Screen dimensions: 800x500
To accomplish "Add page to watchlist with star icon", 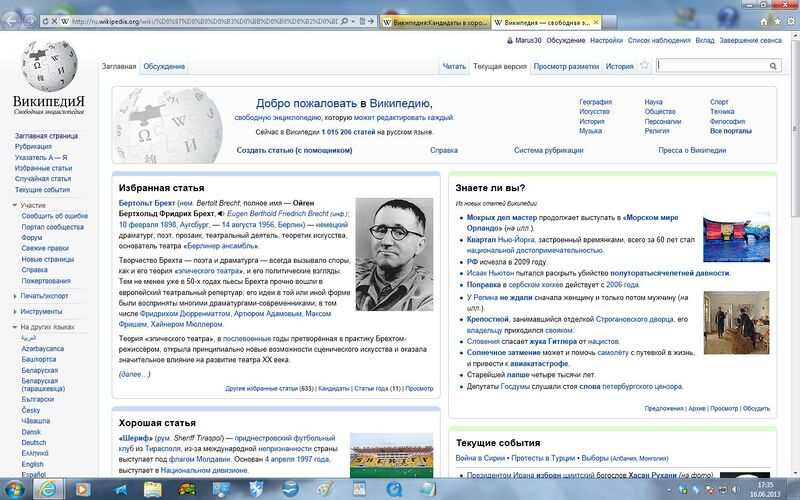I will pos(644,65).
